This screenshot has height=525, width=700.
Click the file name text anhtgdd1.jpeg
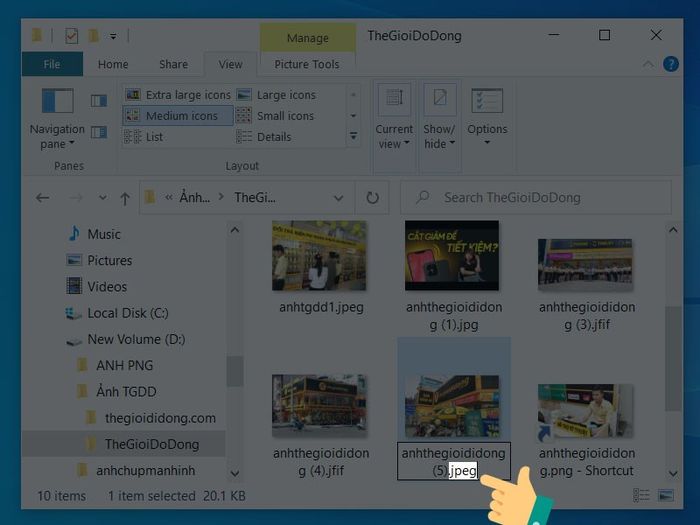tap(321, 307)
